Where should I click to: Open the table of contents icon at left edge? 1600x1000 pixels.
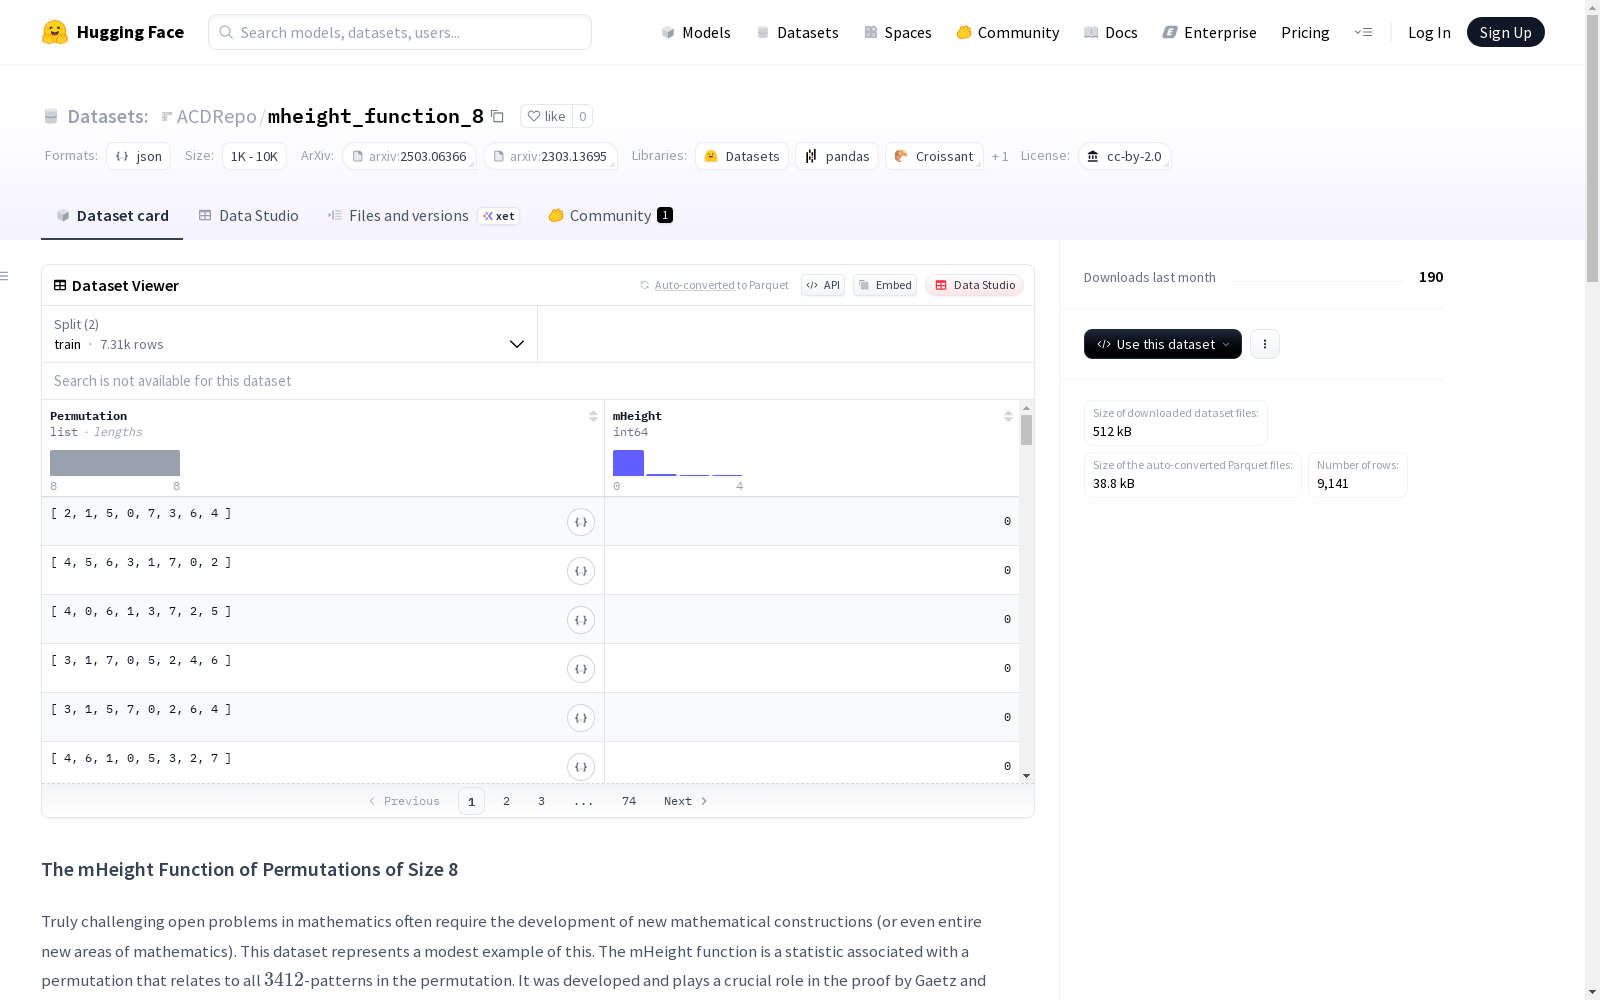coord(5,276)
